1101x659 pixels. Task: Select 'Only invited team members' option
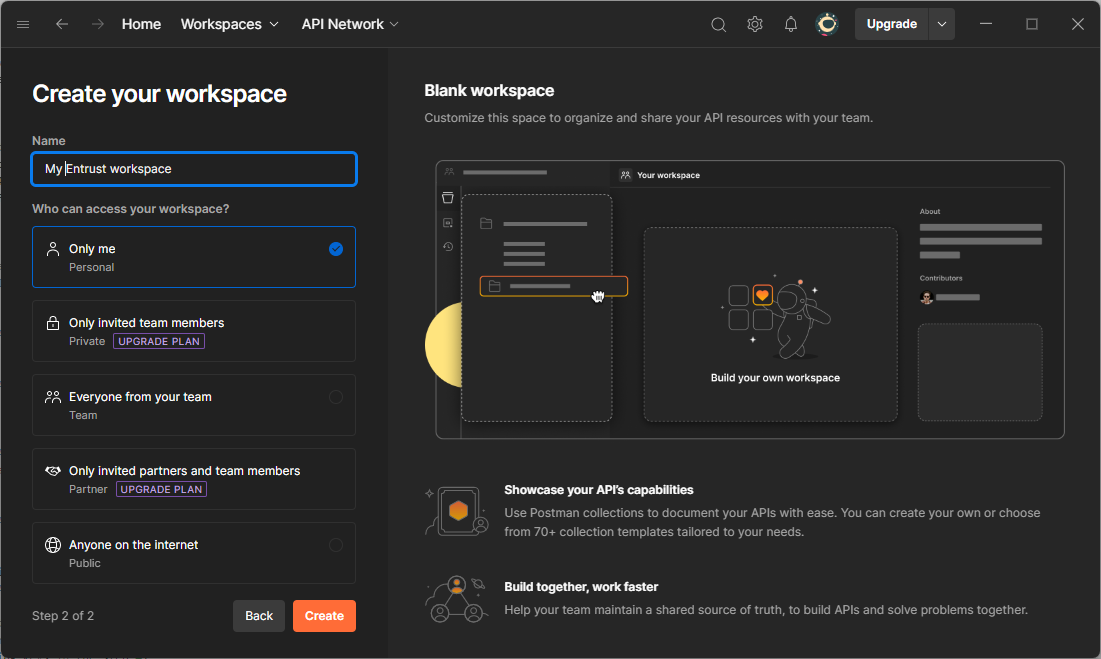click(193, 331)
